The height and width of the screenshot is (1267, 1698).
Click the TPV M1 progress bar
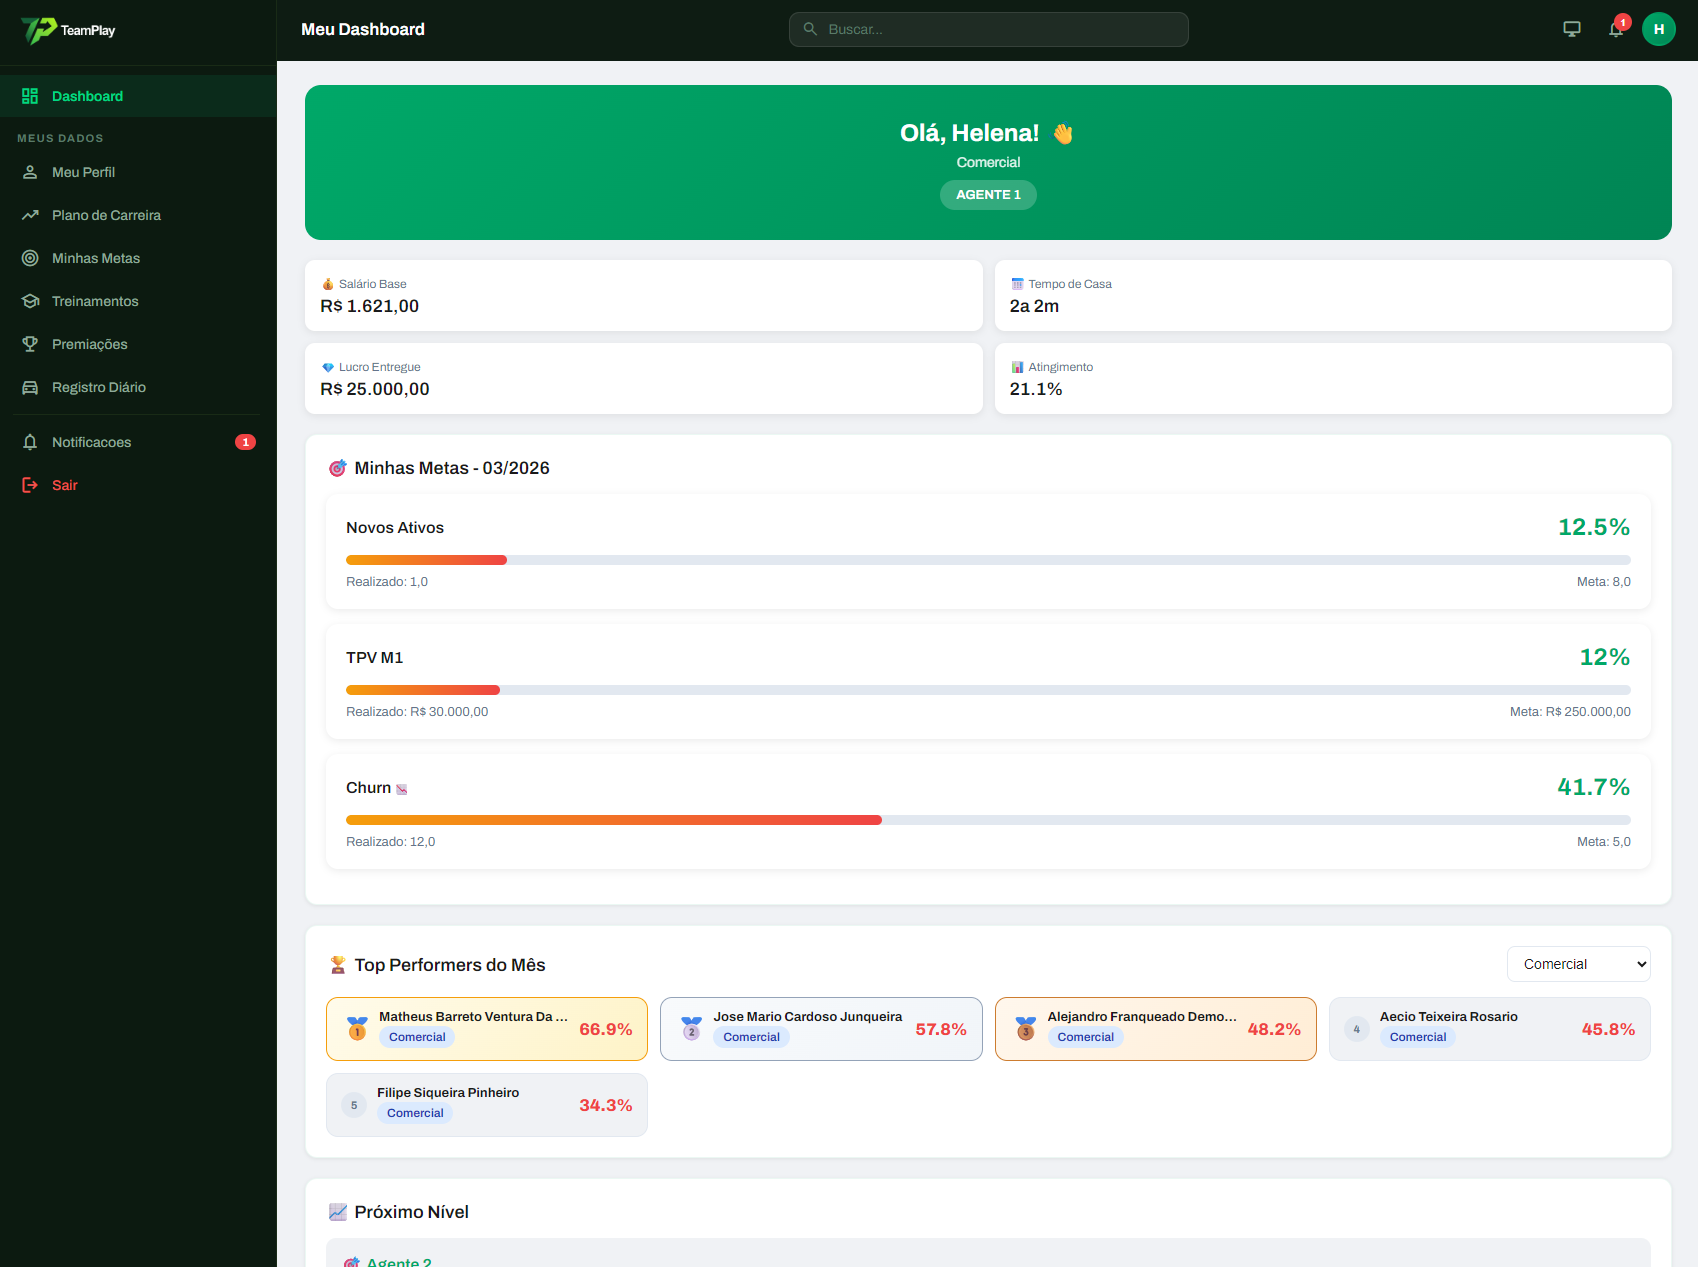pyautogui.click(x=988, y=690)
